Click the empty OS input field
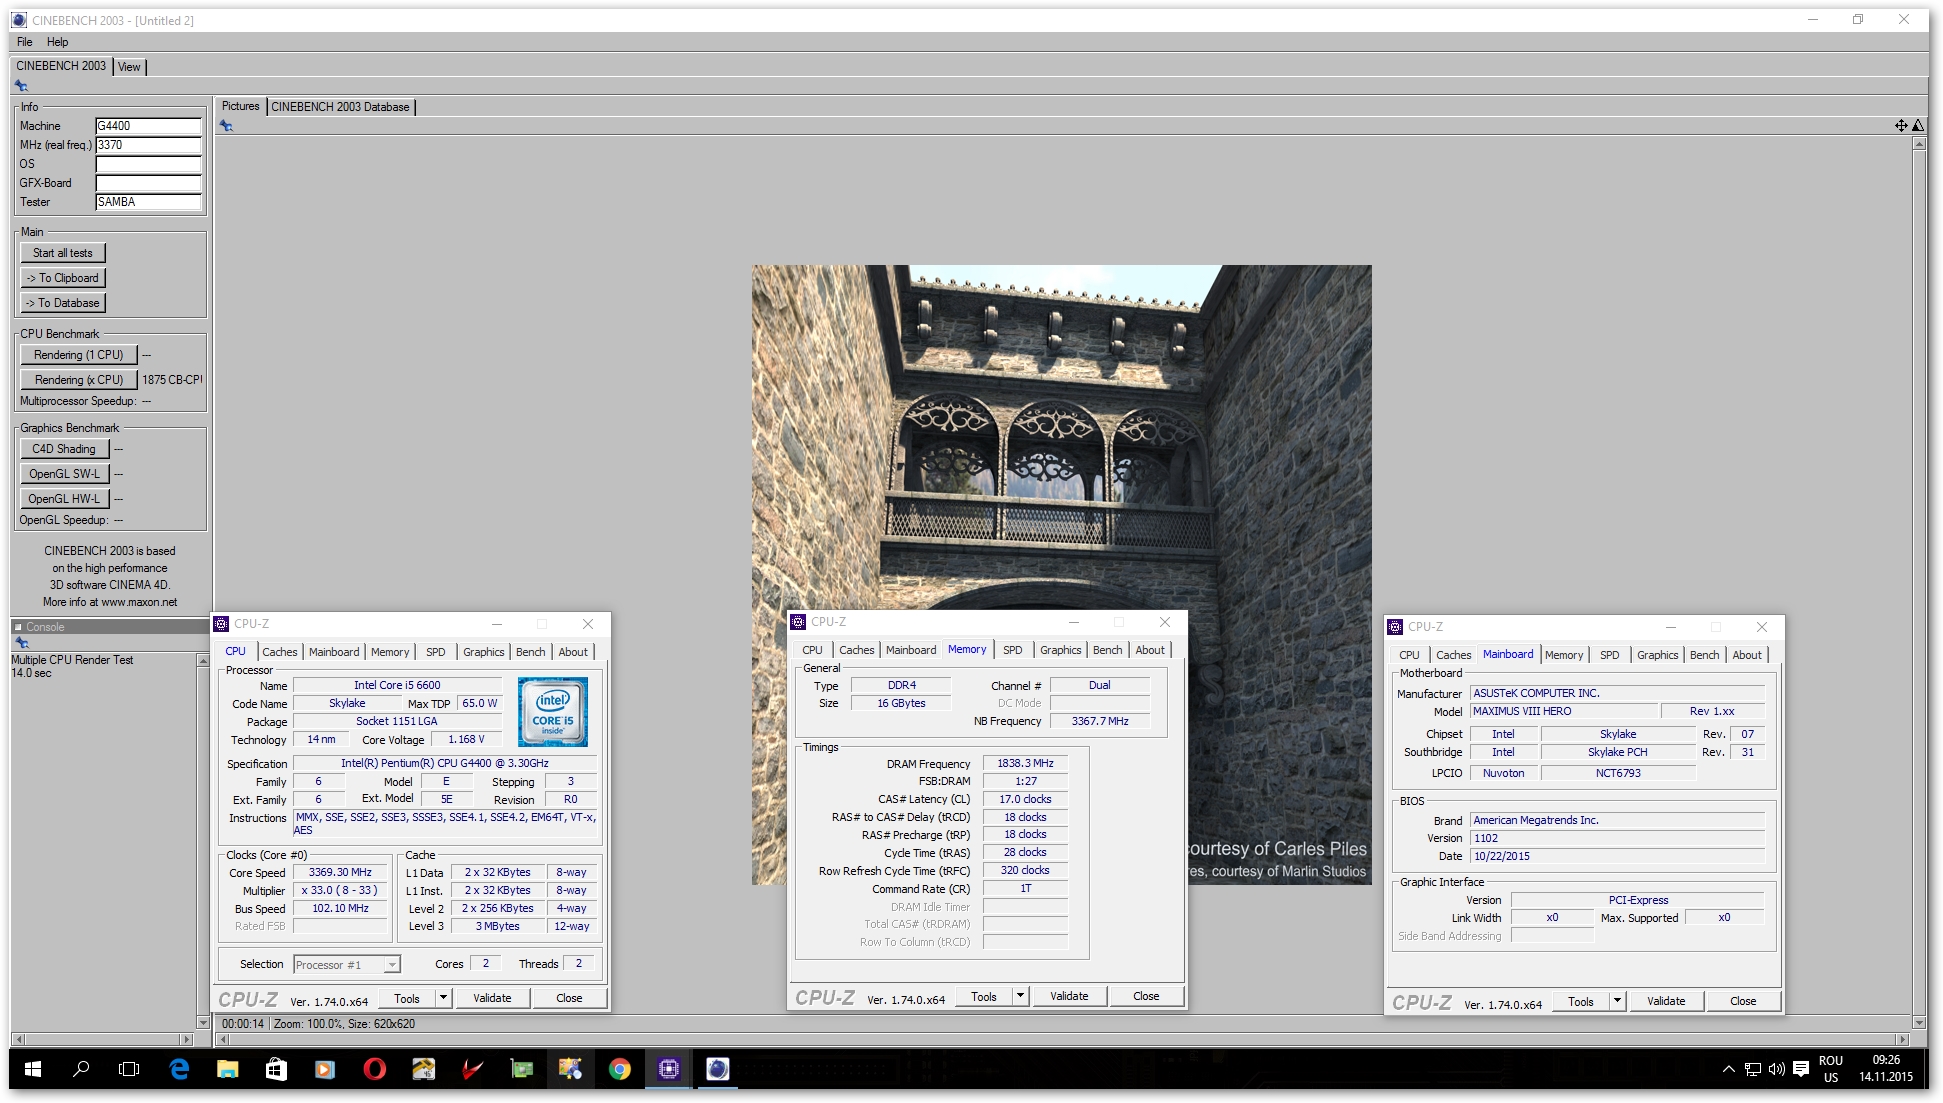The image size is (1943, 1103). [148, 164]
